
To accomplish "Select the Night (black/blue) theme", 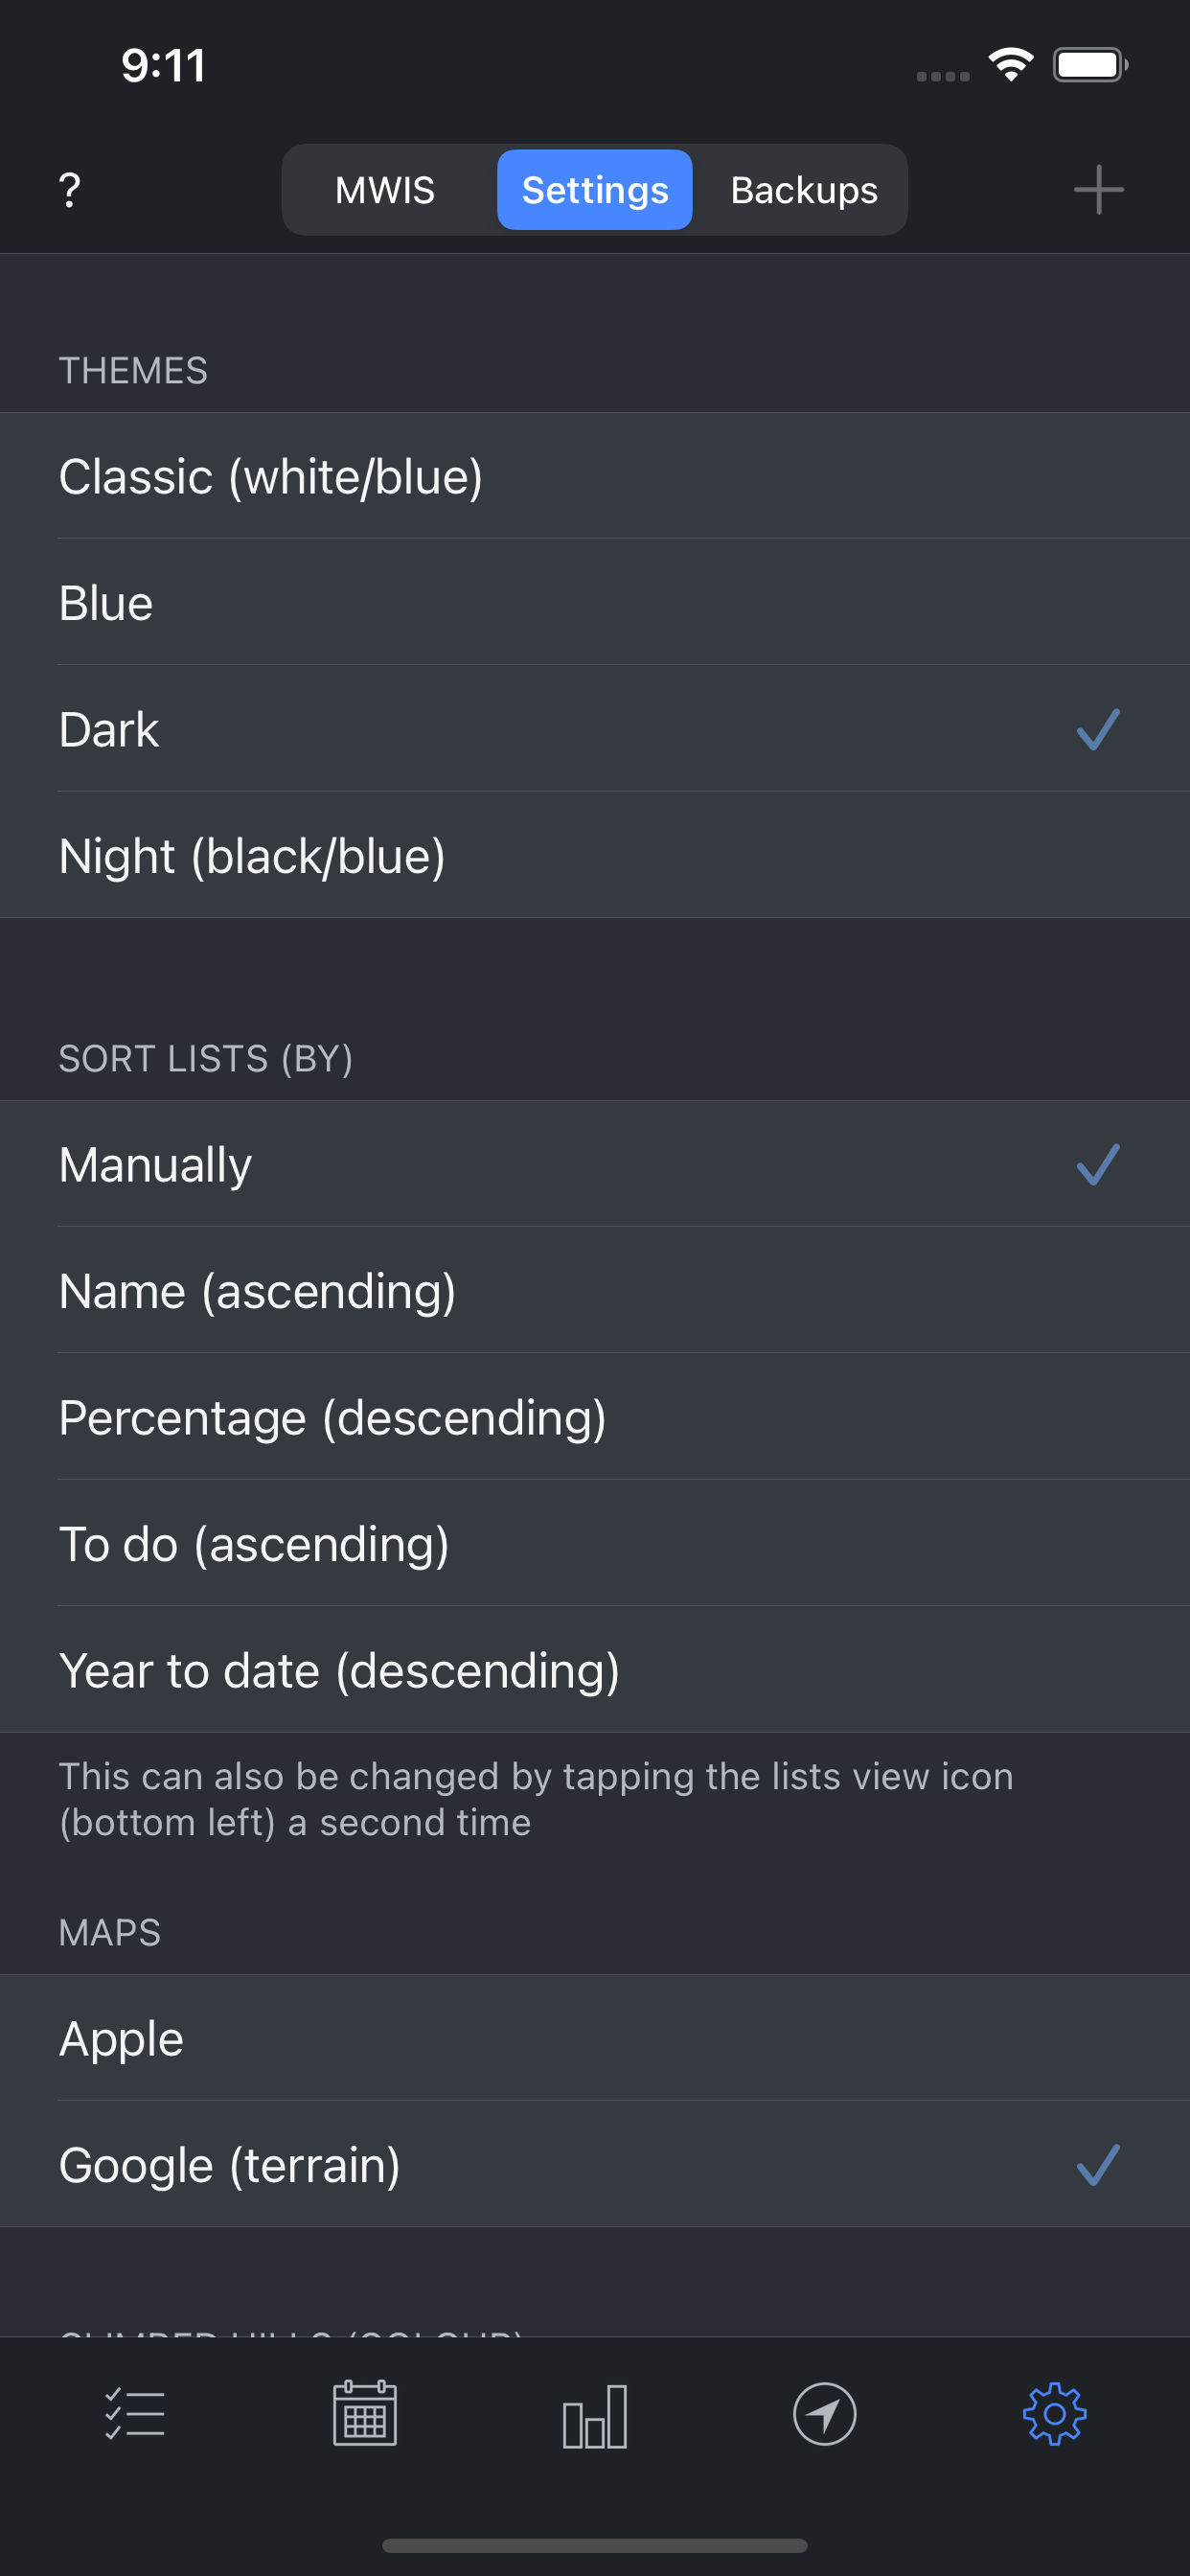I will [x=594, y=856].
